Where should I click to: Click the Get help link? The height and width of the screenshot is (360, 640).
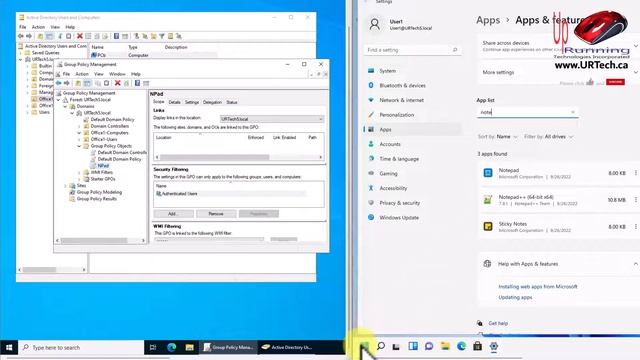coord(498,323)
